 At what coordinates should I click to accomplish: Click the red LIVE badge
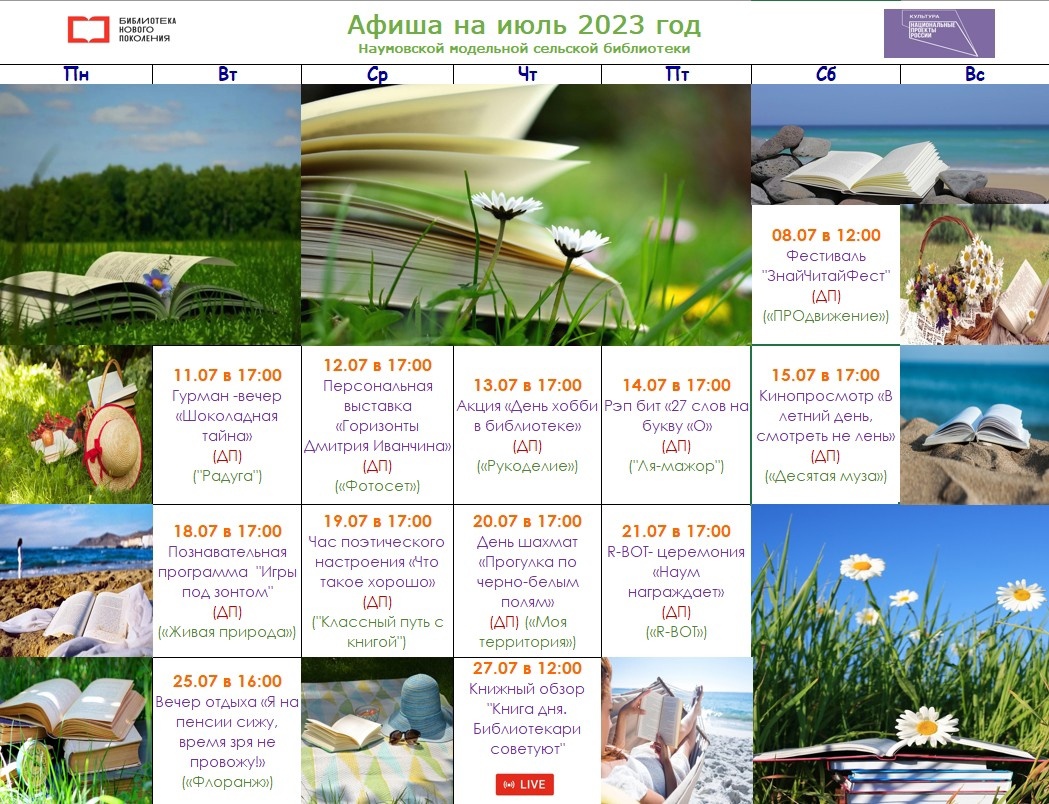click(524, 784)
